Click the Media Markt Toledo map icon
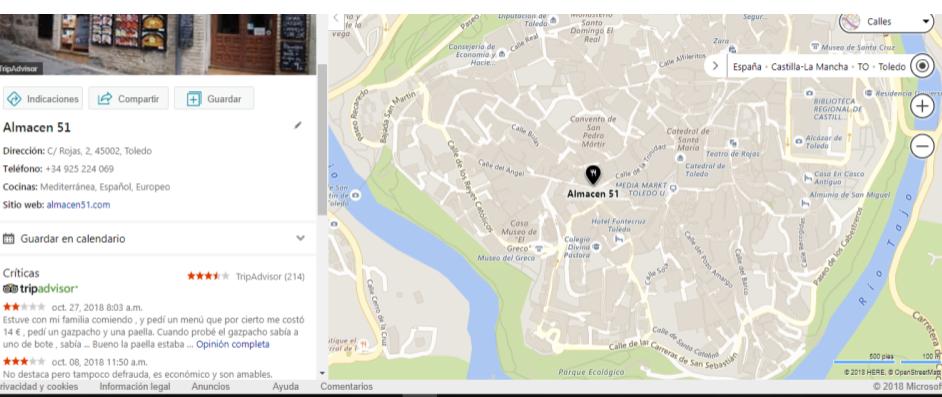 tap(673, 188)
